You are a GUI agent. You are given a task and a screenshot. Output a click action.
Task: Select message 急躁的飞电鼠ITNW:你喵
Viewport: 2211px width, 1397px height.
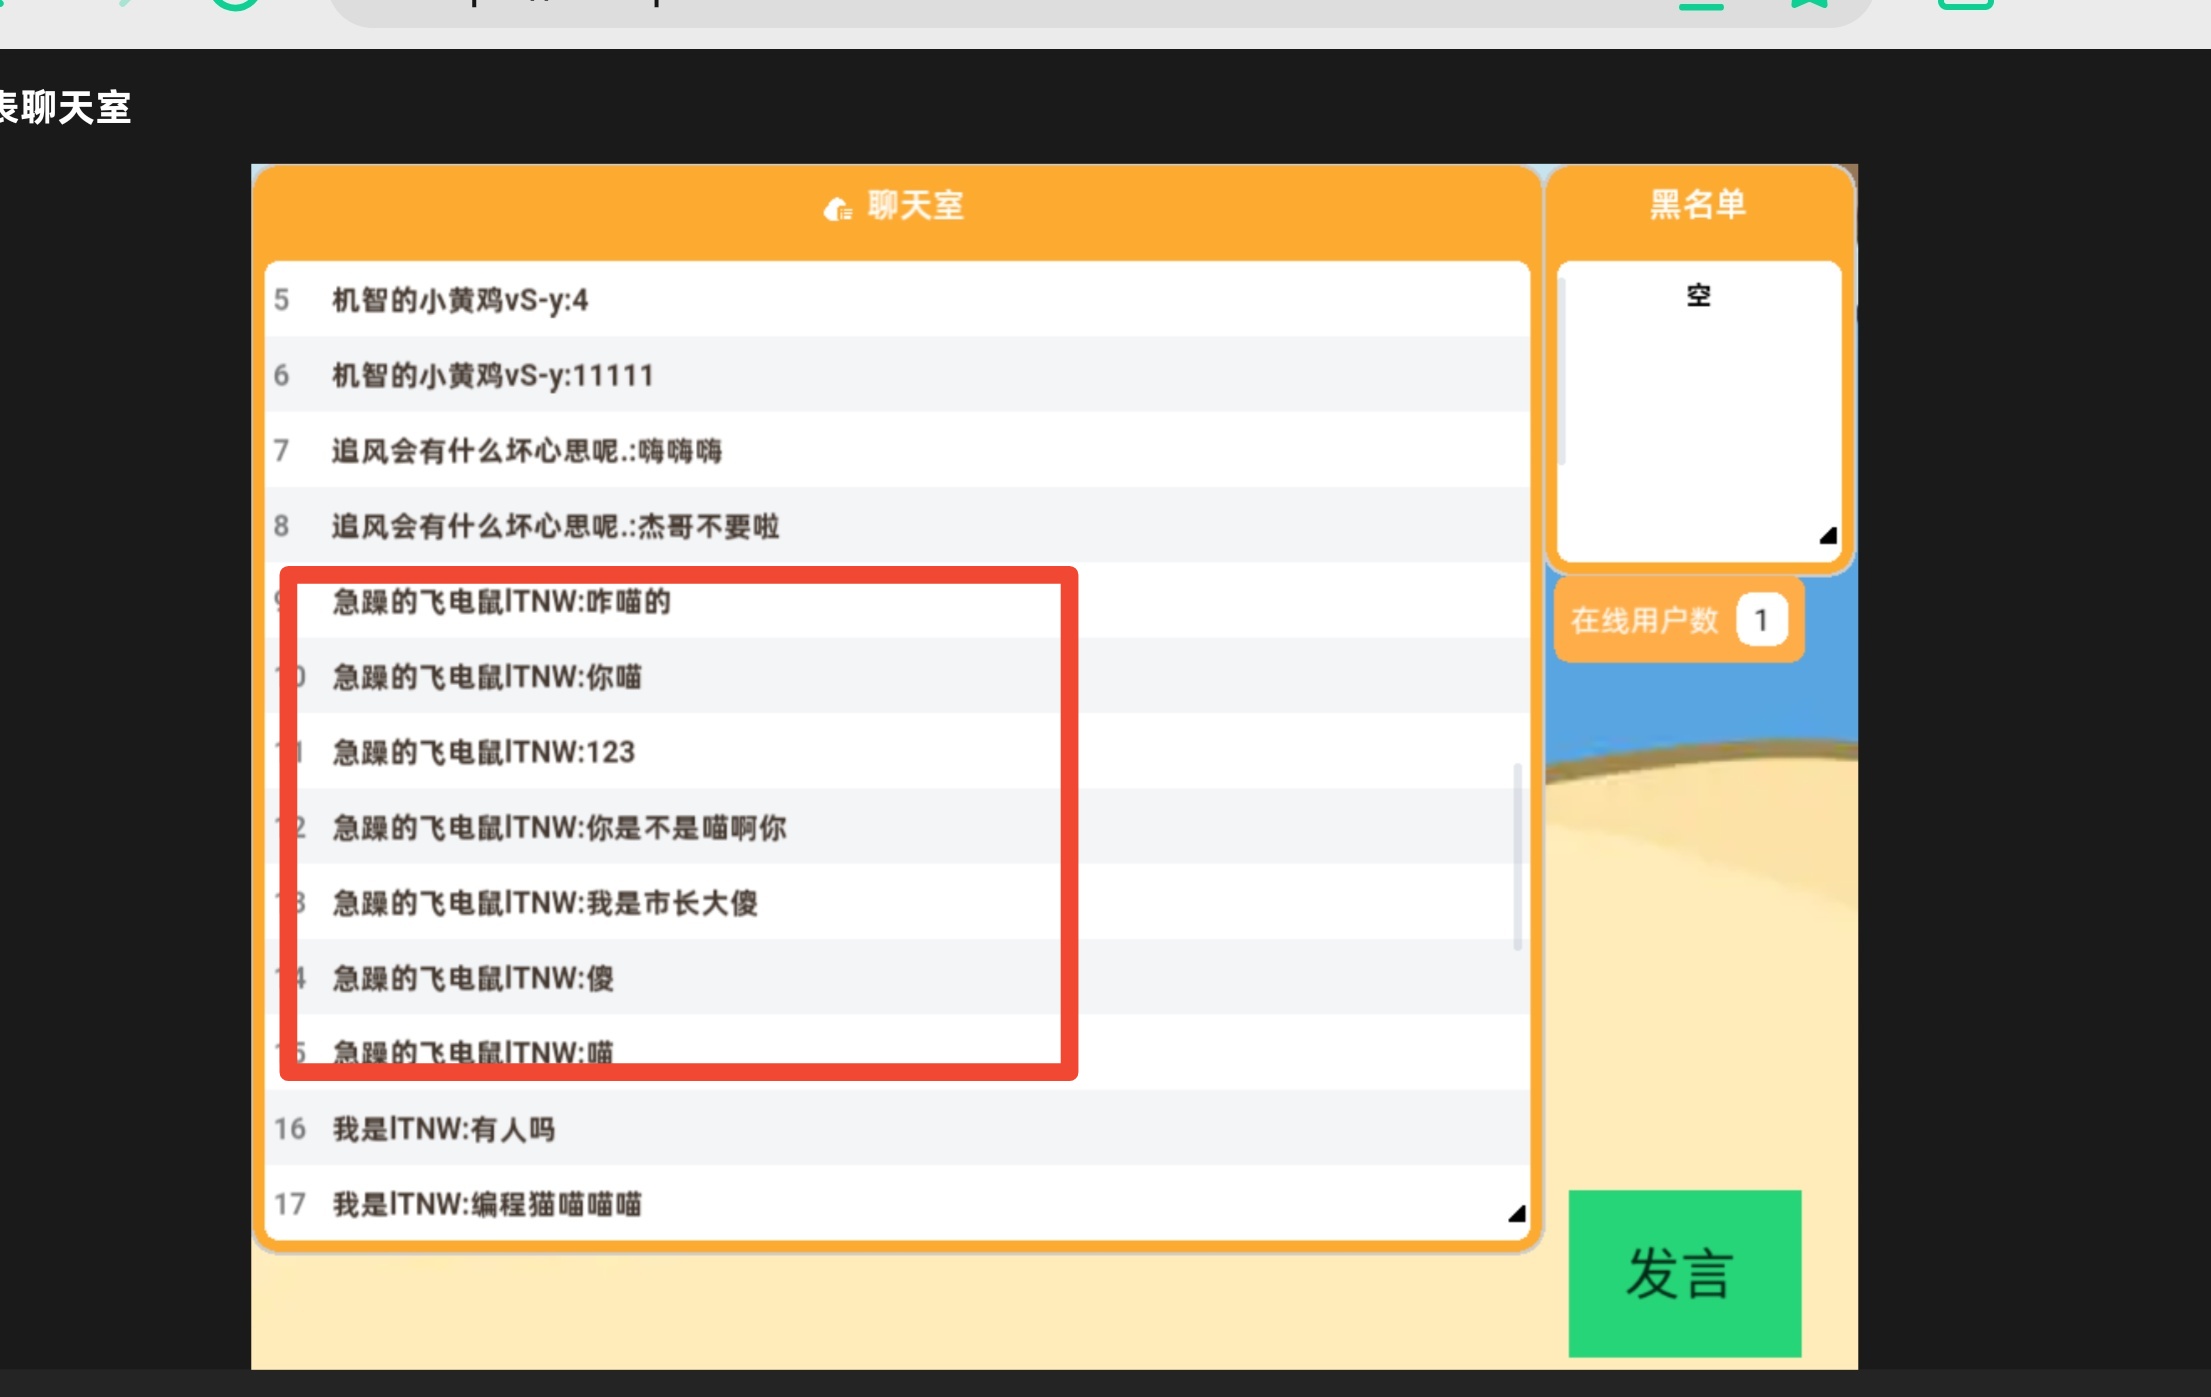pyautogui.click(x=897, y=676)
